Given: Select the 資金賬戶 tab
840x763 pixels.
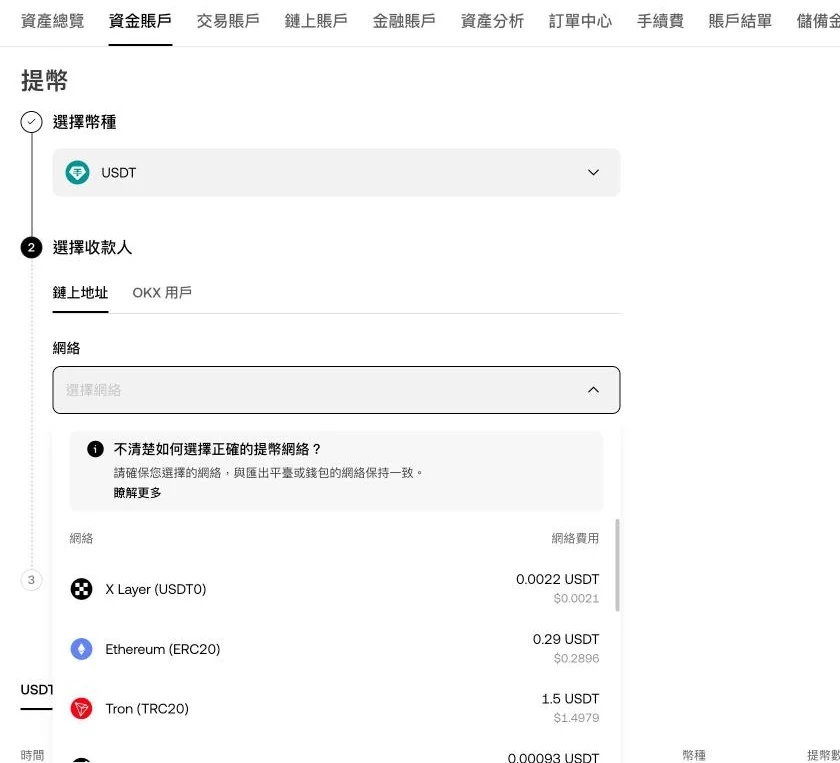Looking at the screenshot, I should [x=140, y=21].
